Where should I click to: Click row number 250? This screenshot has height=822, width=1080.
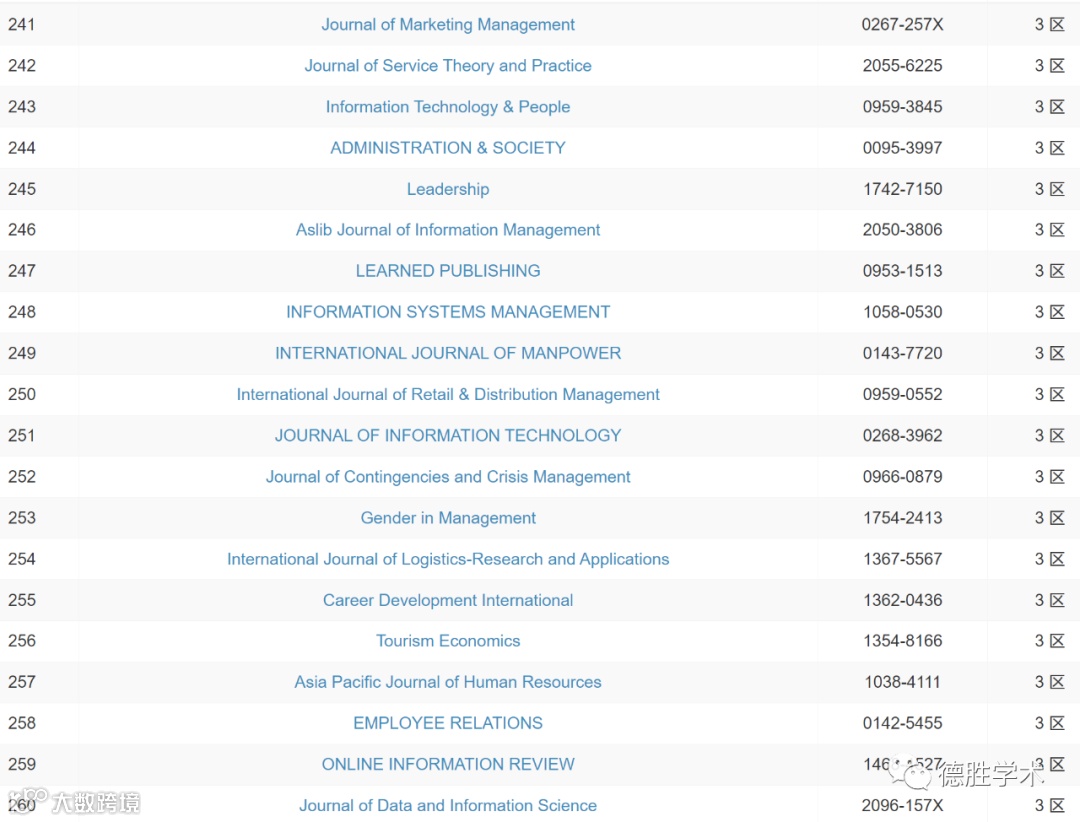point(22,395)
